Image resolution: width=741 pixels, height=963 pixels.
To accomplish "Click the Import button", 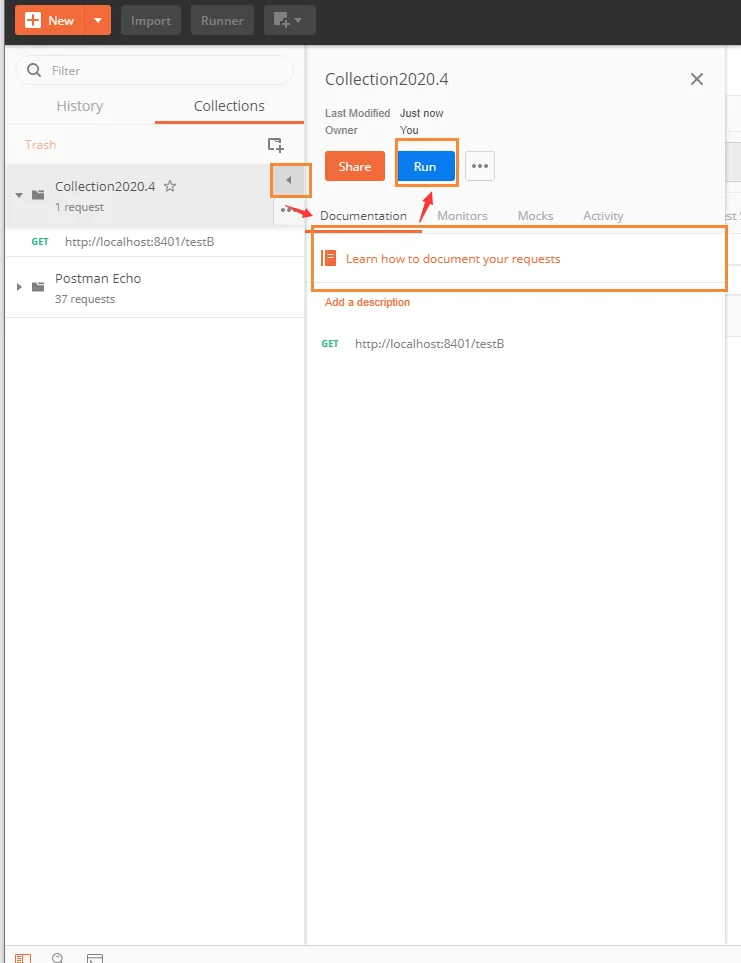I will tap(151, 20).
